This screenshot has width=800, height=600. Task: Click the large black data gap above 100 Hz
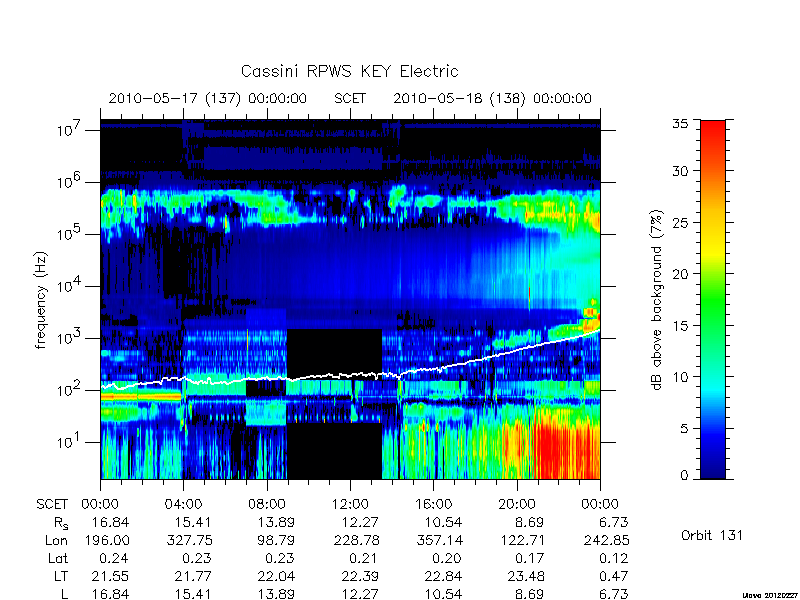[334, 353]
